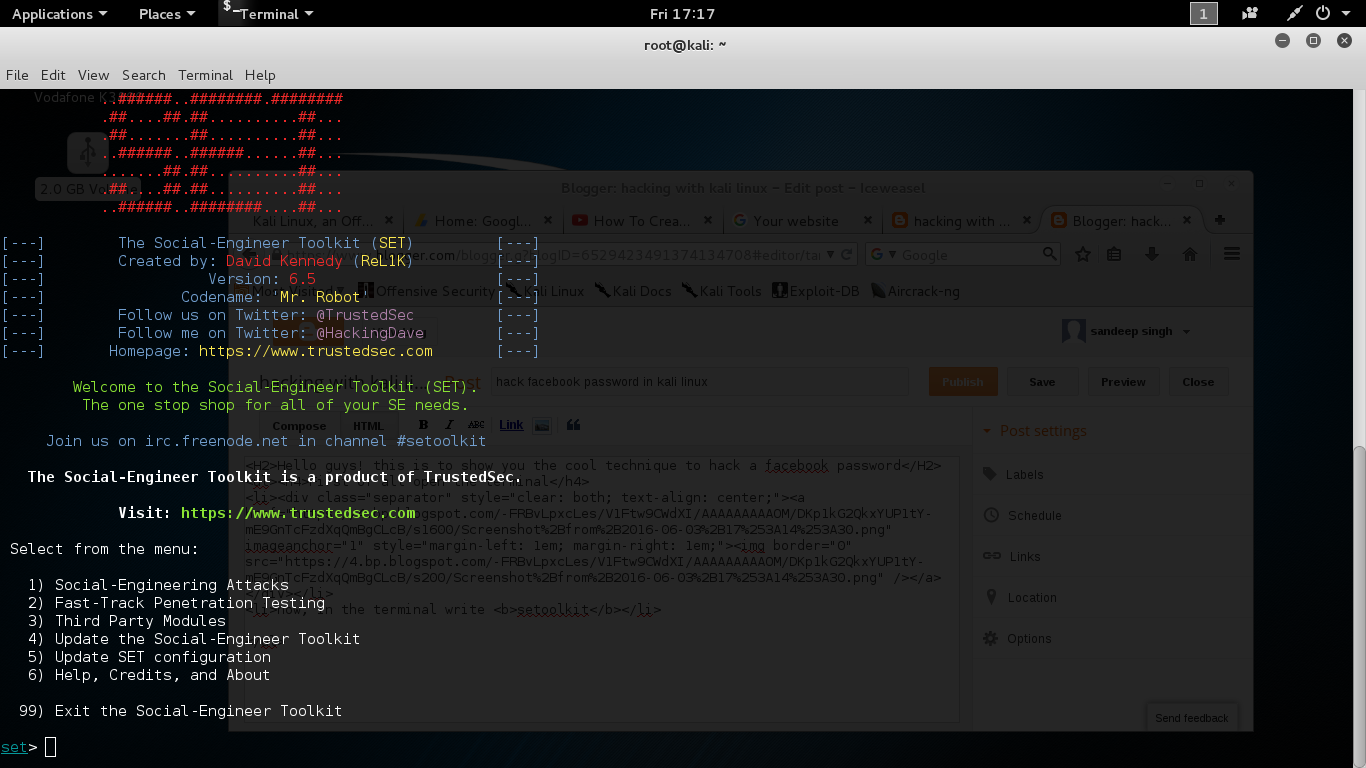Open Labels in Post settings
Viewport: 1366px width, 768px height.
click(x=1024, y=474)
